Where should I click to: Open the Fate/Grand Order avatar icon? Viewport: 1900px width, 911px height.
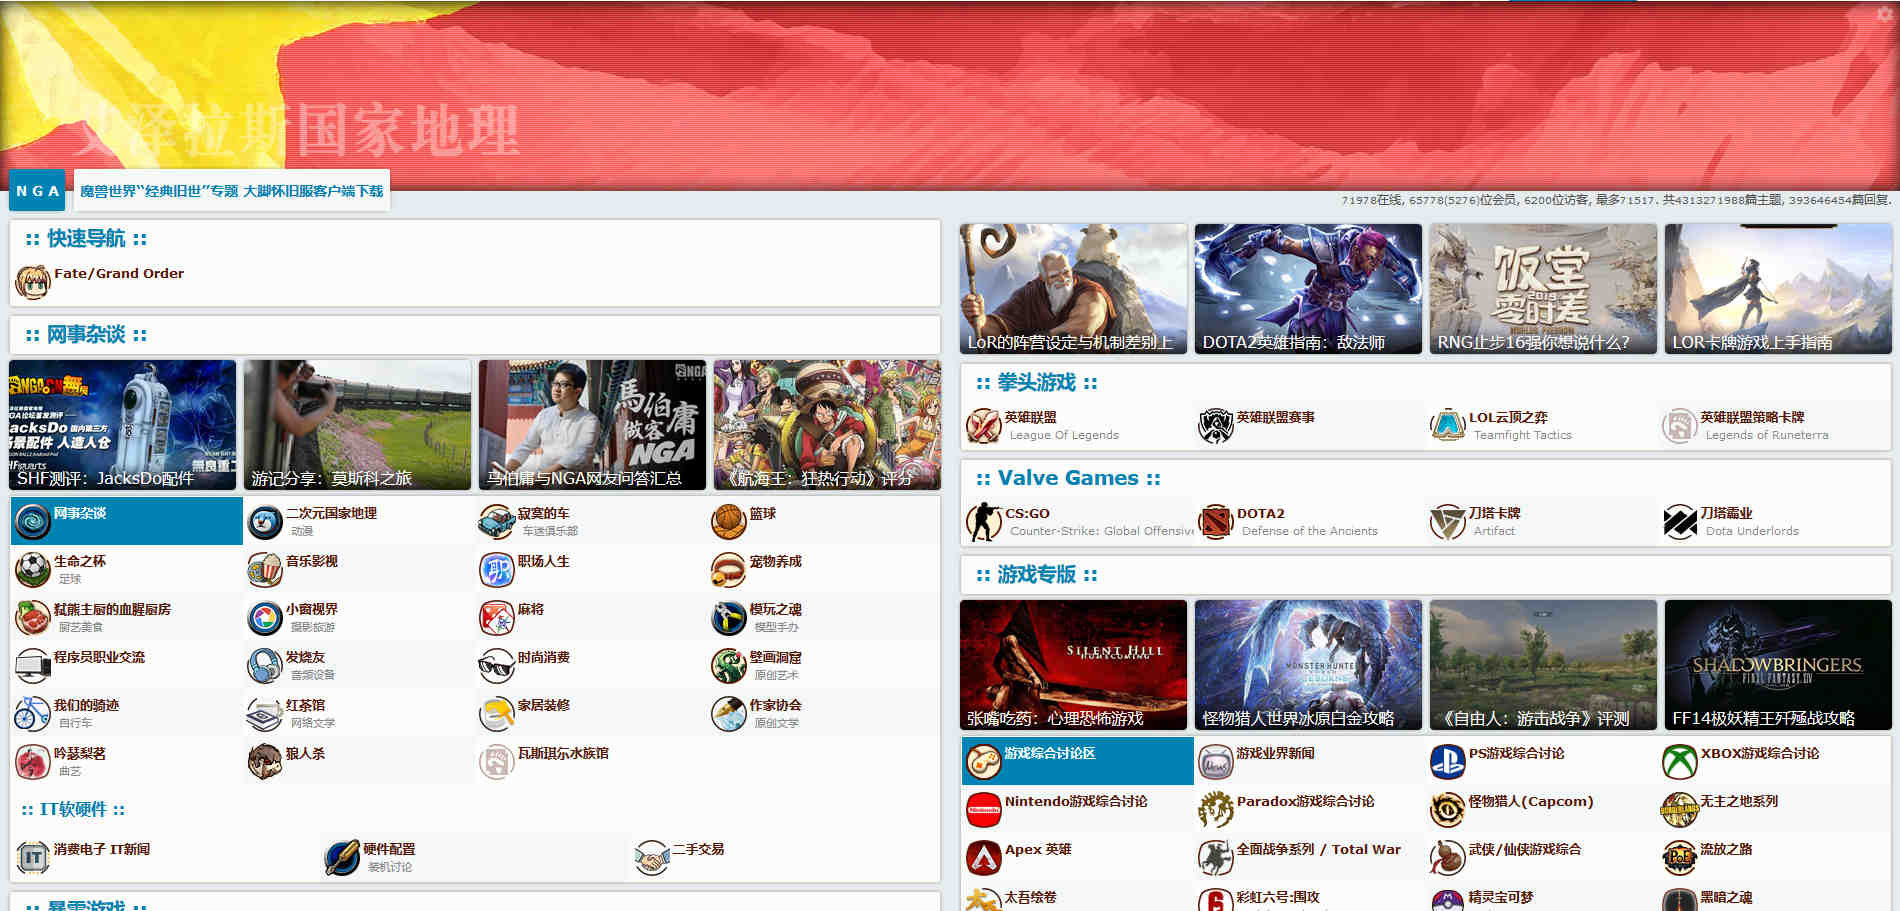pyautogui.click(x=32, y=282)
